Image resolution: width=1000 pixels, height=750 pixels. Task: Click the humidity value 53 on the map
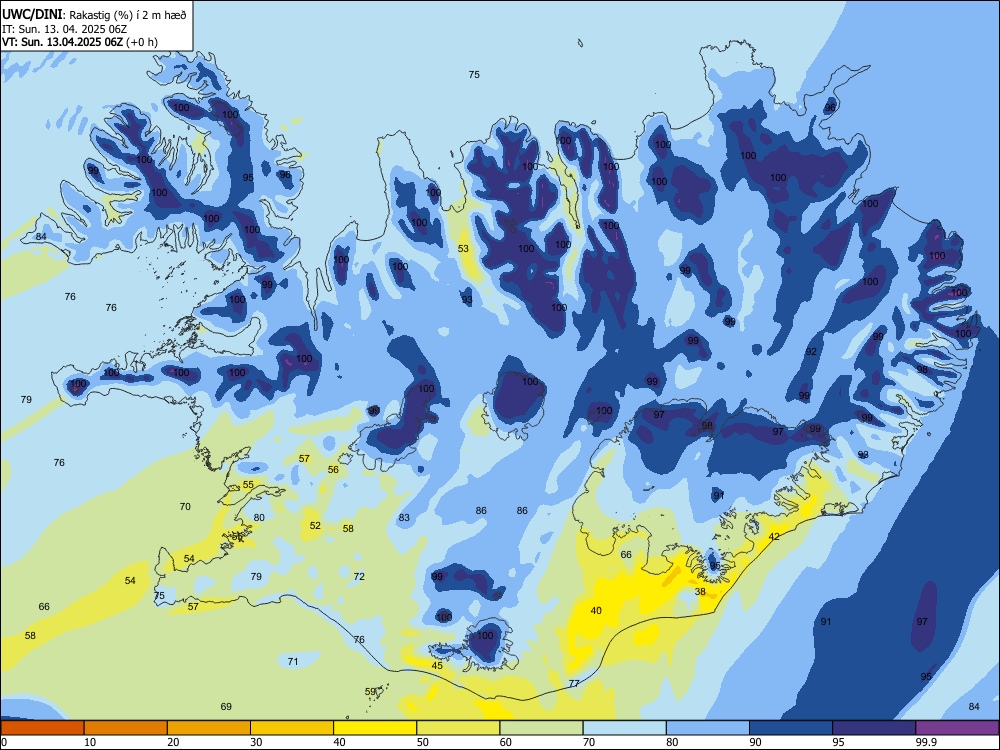tap(463, 249)
